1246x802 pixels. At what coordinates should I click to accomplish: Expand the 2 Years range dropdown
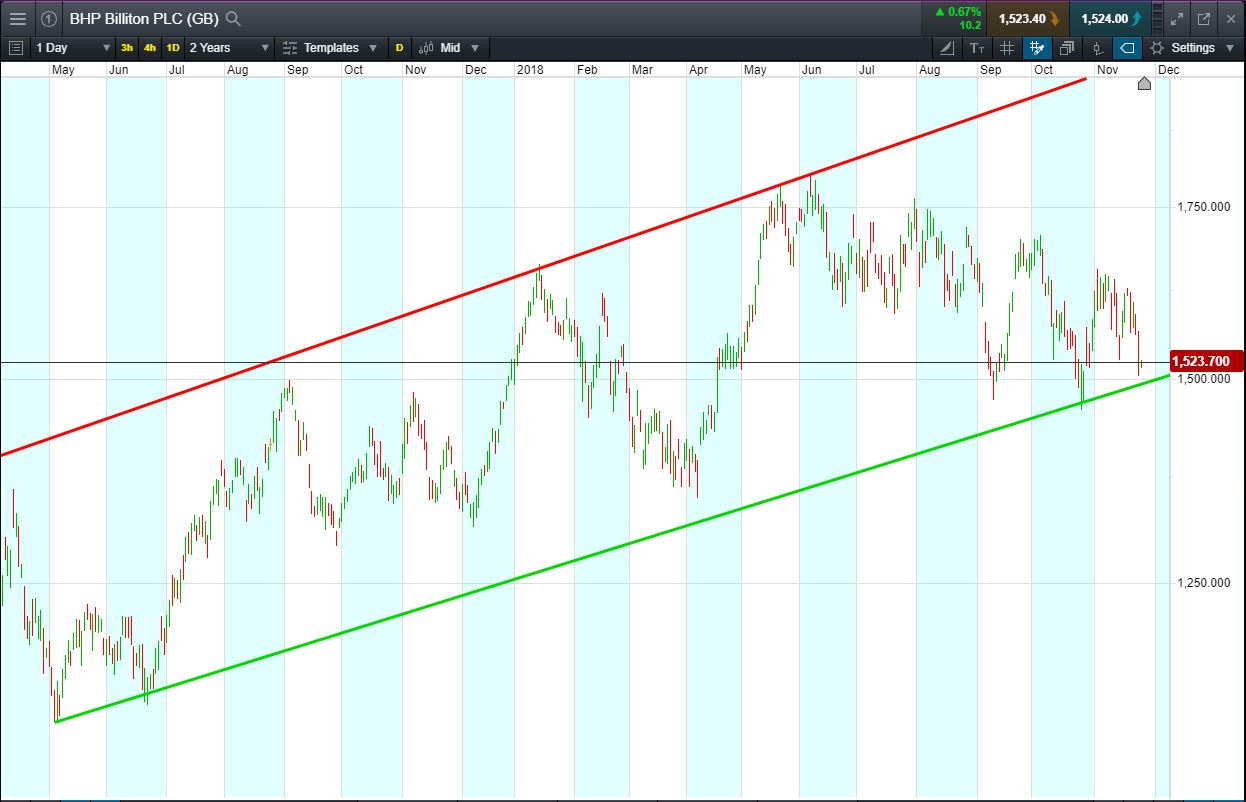pos(230,47)
